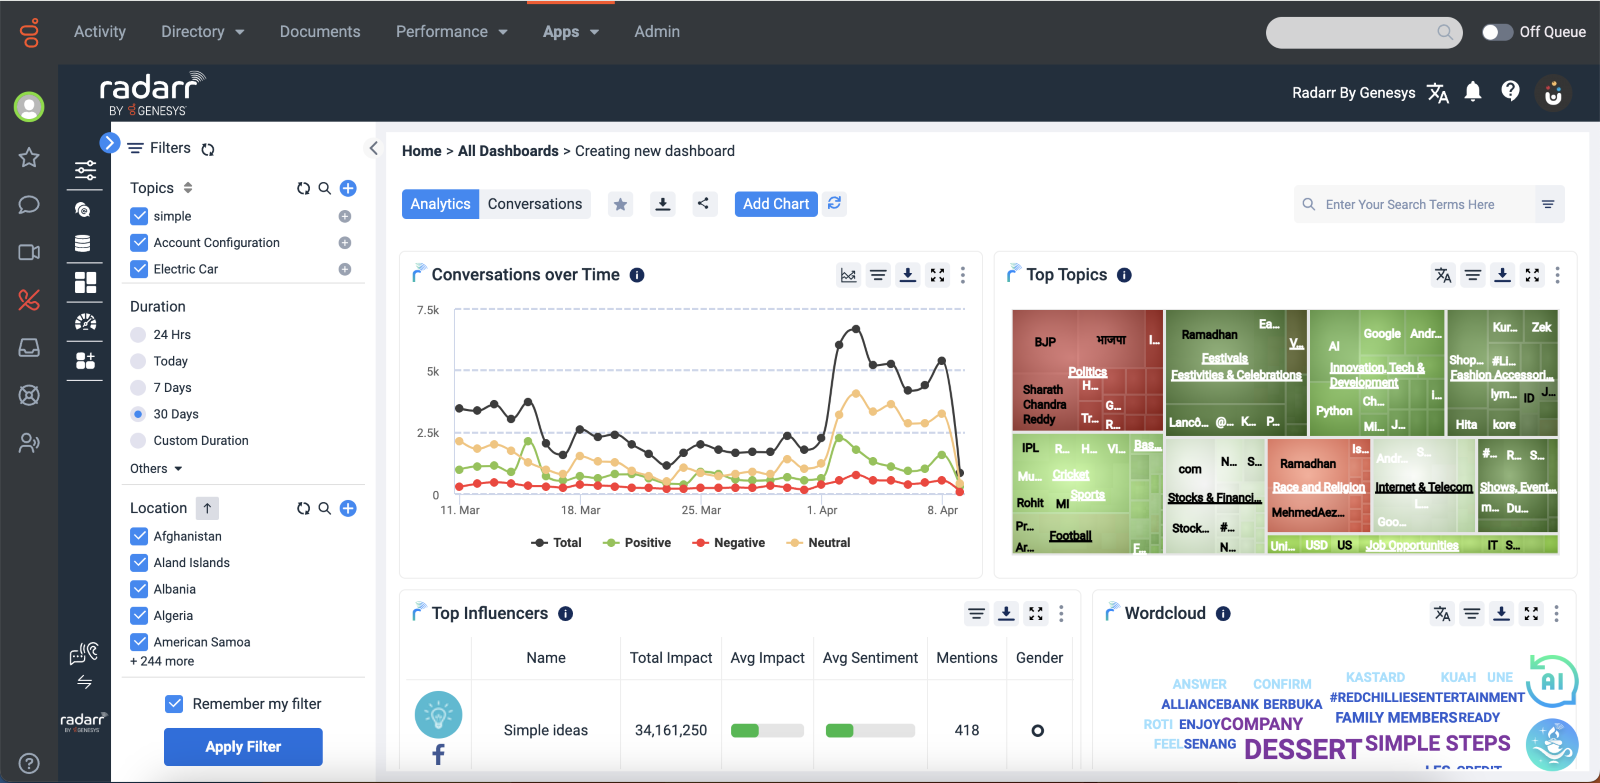Open info tooltip for Top Topics
Image resolution: width=1600 pixels, height=783 pixels.
(1125, 275)
